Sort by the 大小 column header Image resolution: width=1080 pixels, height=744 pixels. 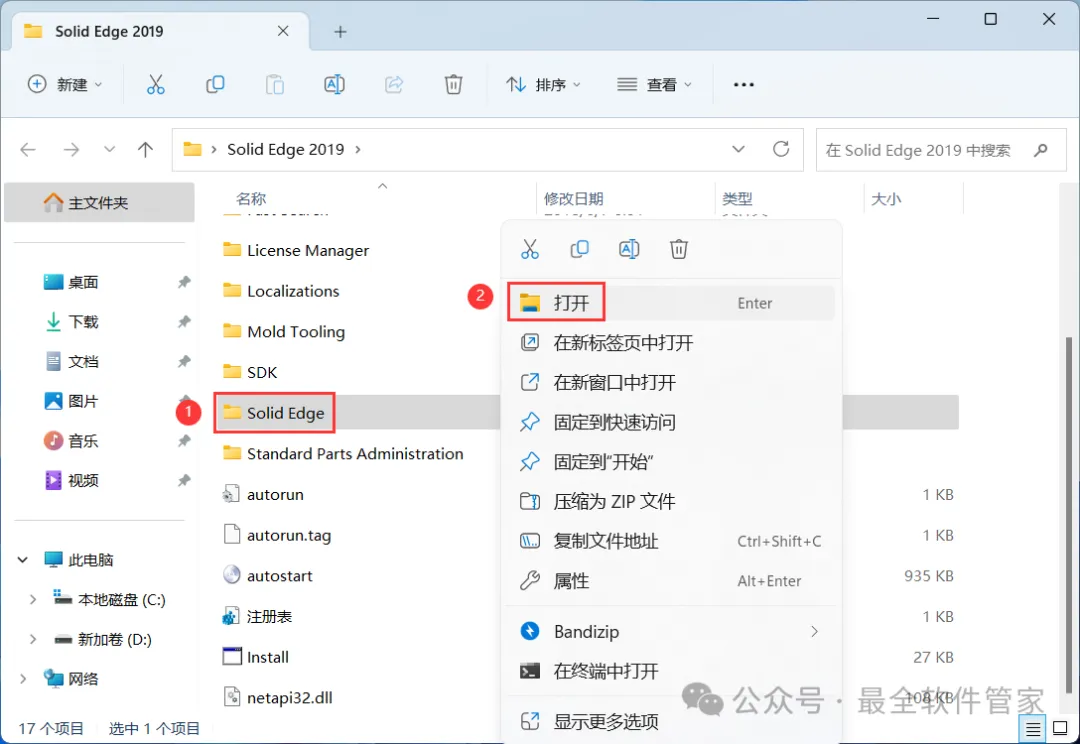click(886, 199)
